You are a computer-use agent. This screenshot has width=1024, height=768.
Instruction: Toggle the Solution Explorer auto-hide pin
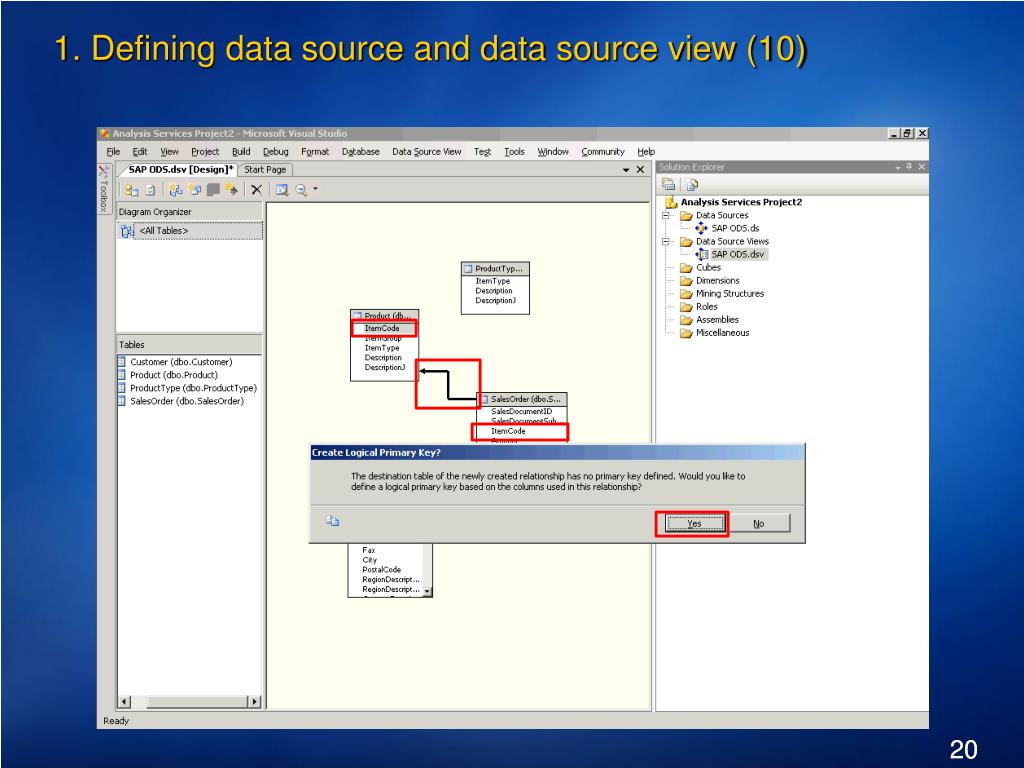(x=908, y=167)
